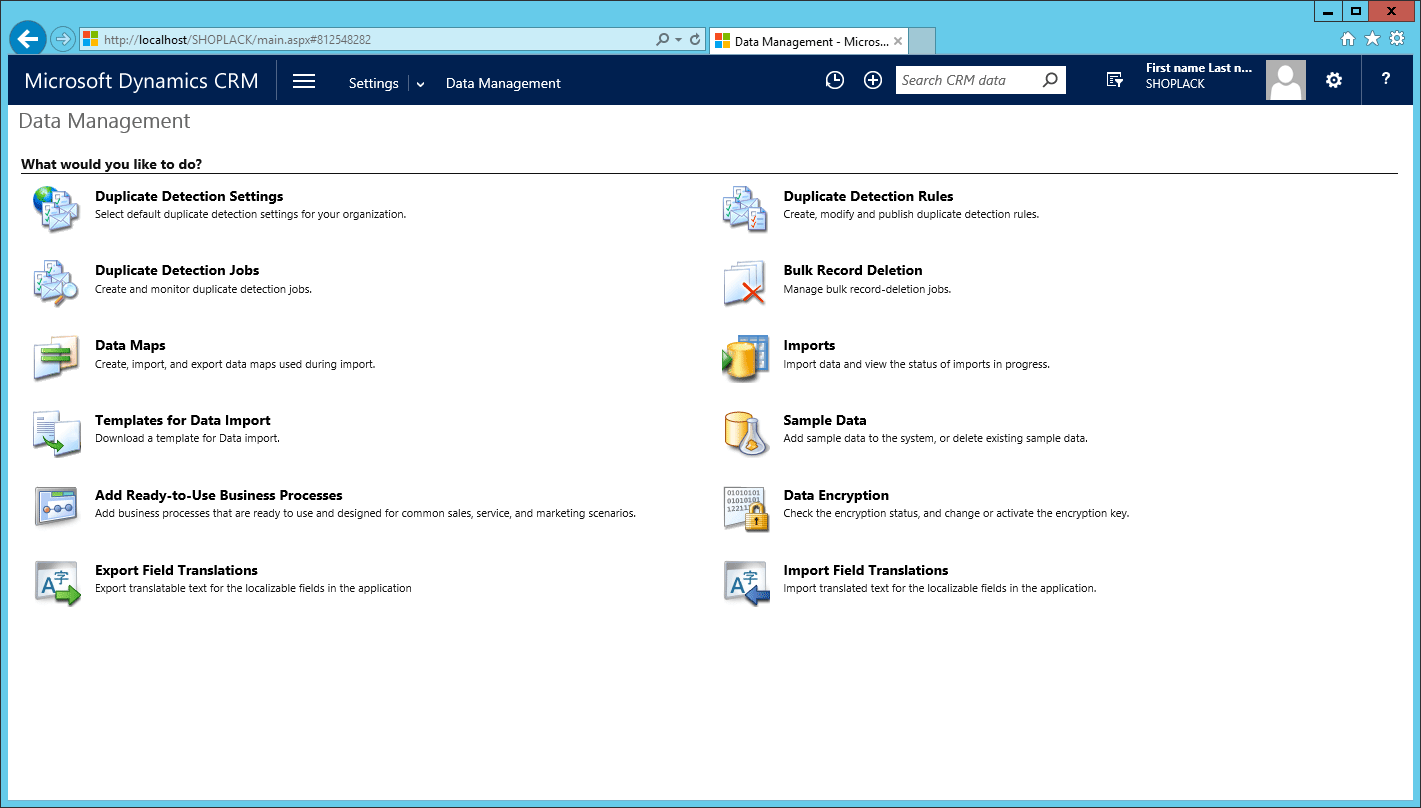Open the Data Maps icon
The height and width of the screenshot is (808, 1421).
(56, 357)
